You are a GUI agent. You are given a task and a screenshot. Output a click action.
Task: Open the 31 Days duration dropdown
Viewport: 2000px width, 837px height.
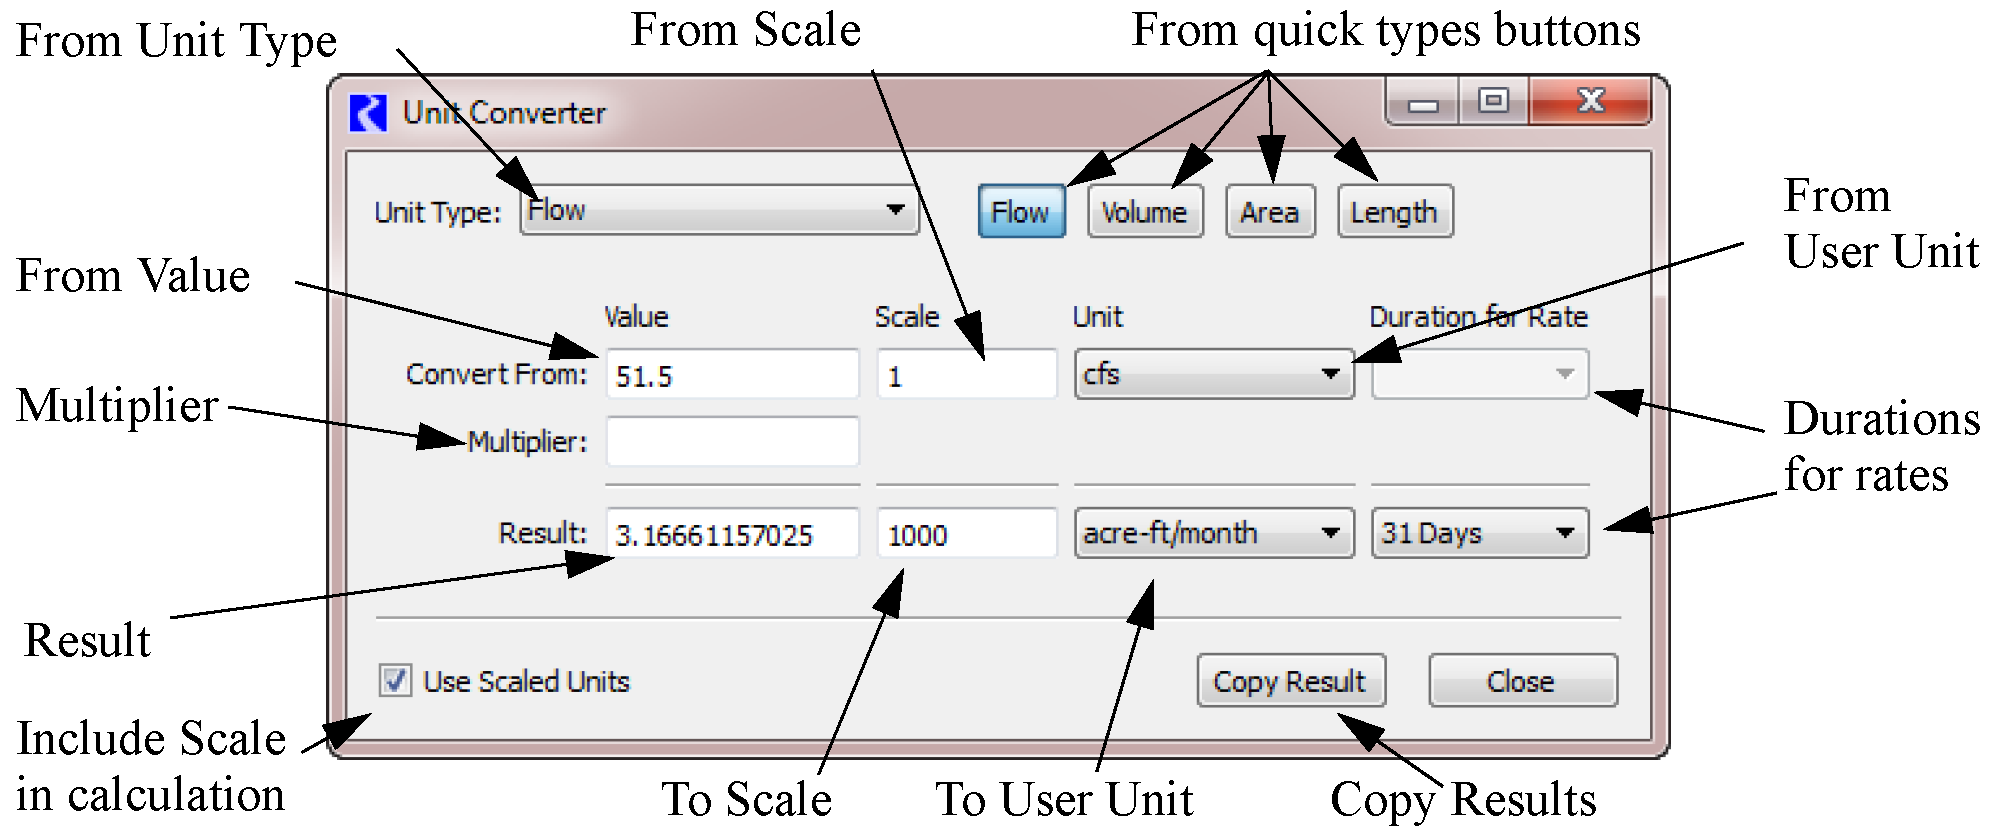coord(1479,533)
